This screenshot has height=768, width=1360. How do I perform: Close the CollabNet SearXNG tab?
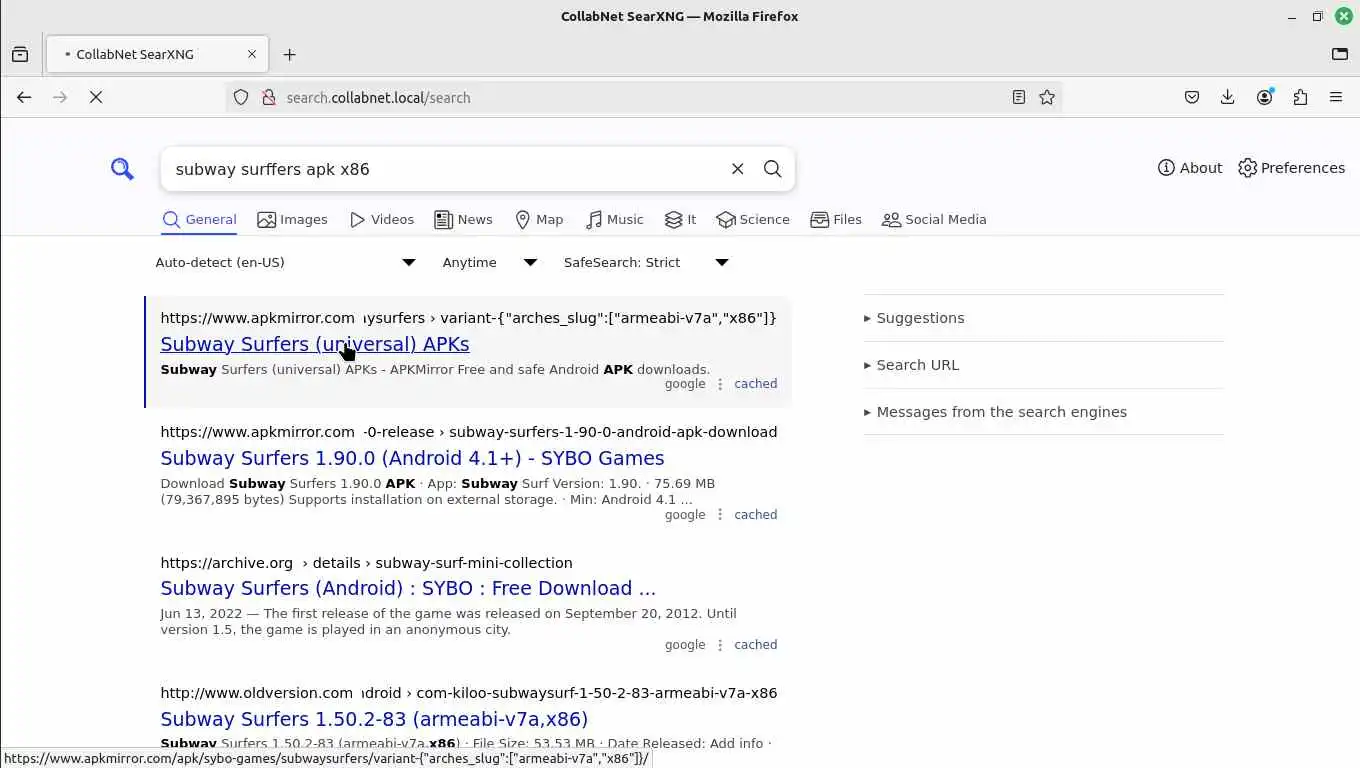pyautogui.click(x=252, y=54)
